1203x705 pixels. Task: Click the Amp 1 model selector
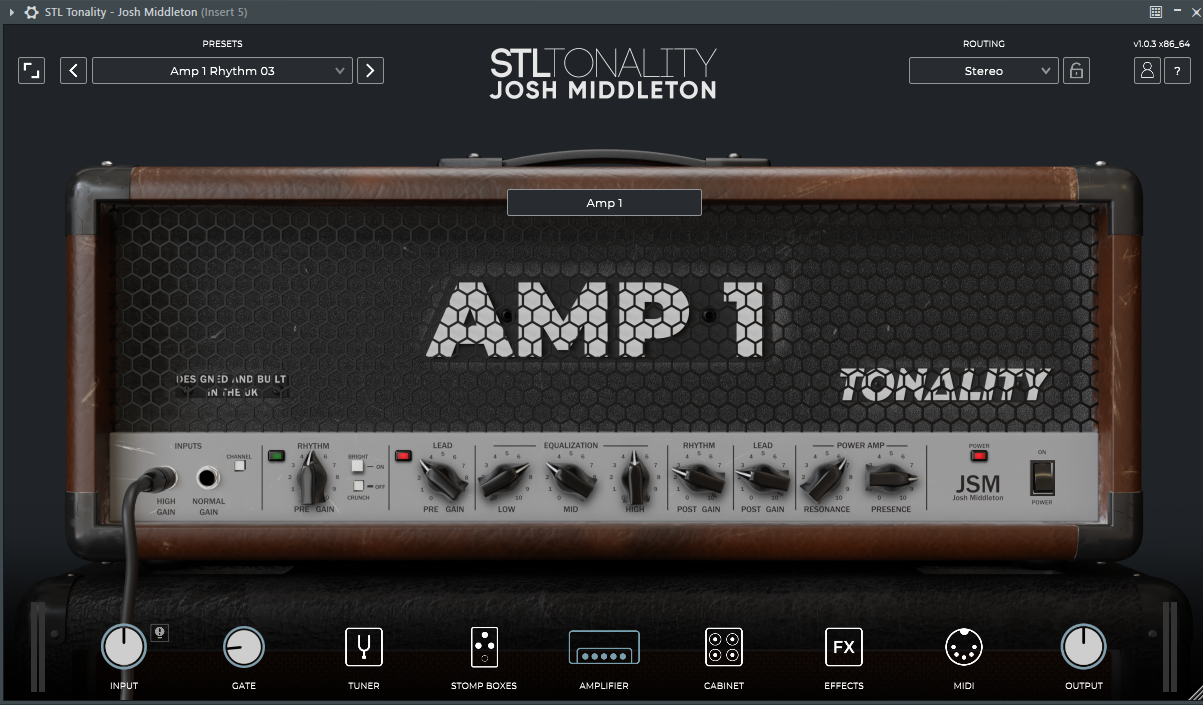[x=604, y=203]
